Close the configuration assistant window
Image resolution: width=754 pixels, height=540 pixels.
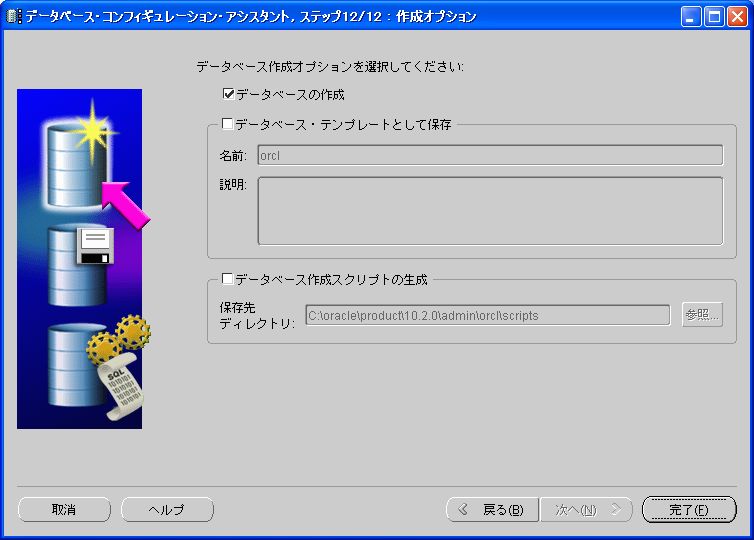tap(737, 17)
